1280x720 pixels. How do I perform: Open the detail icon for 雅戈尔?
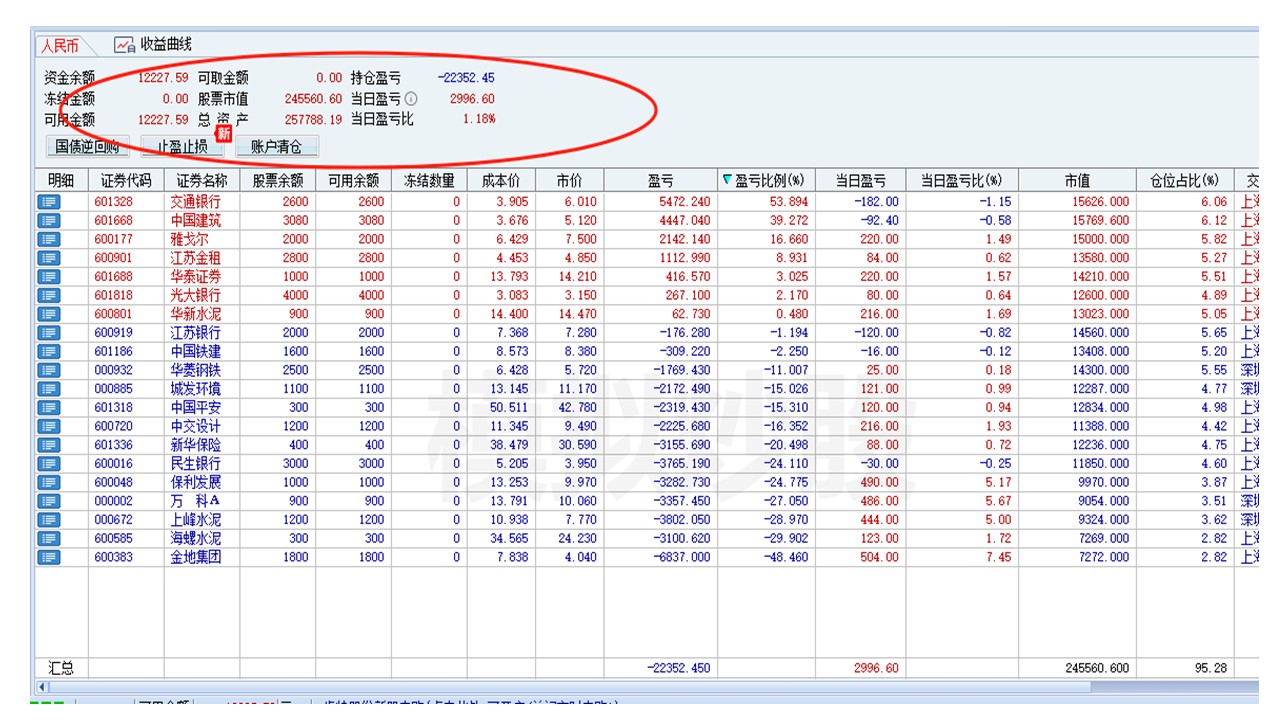pos(48,240)
